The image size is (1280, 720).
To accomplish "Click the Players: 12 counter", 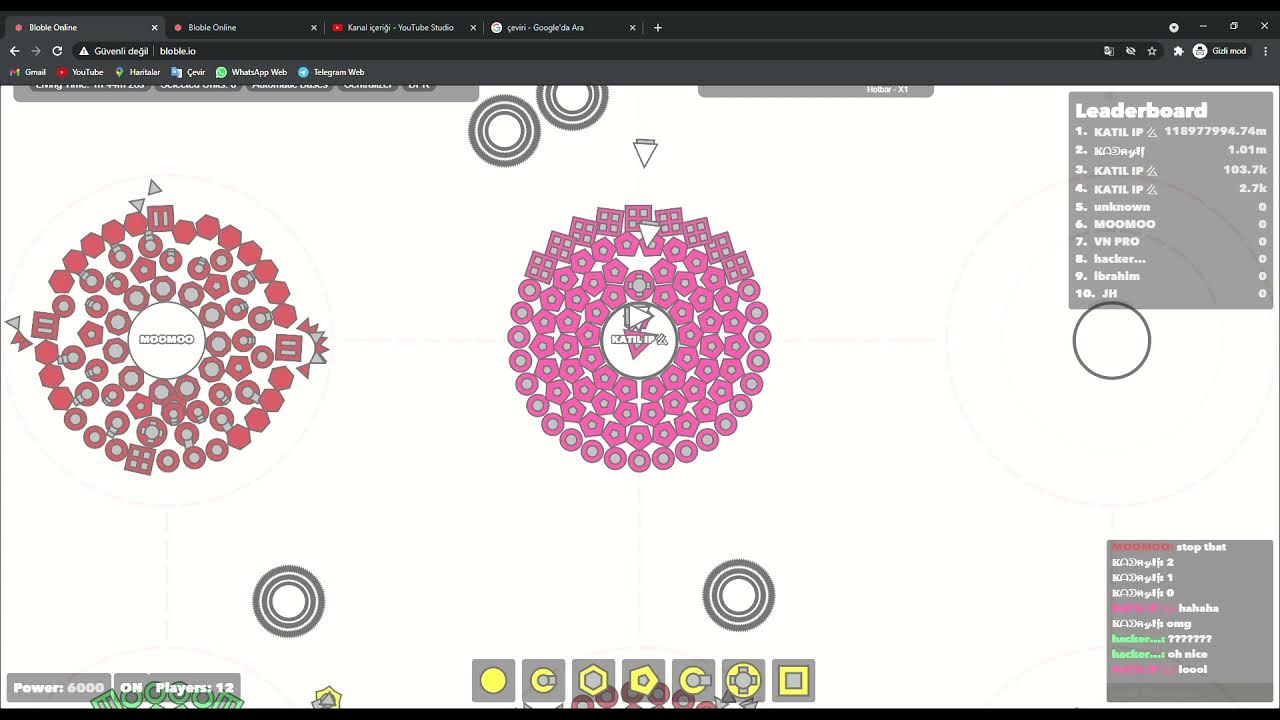I will 194,688.
